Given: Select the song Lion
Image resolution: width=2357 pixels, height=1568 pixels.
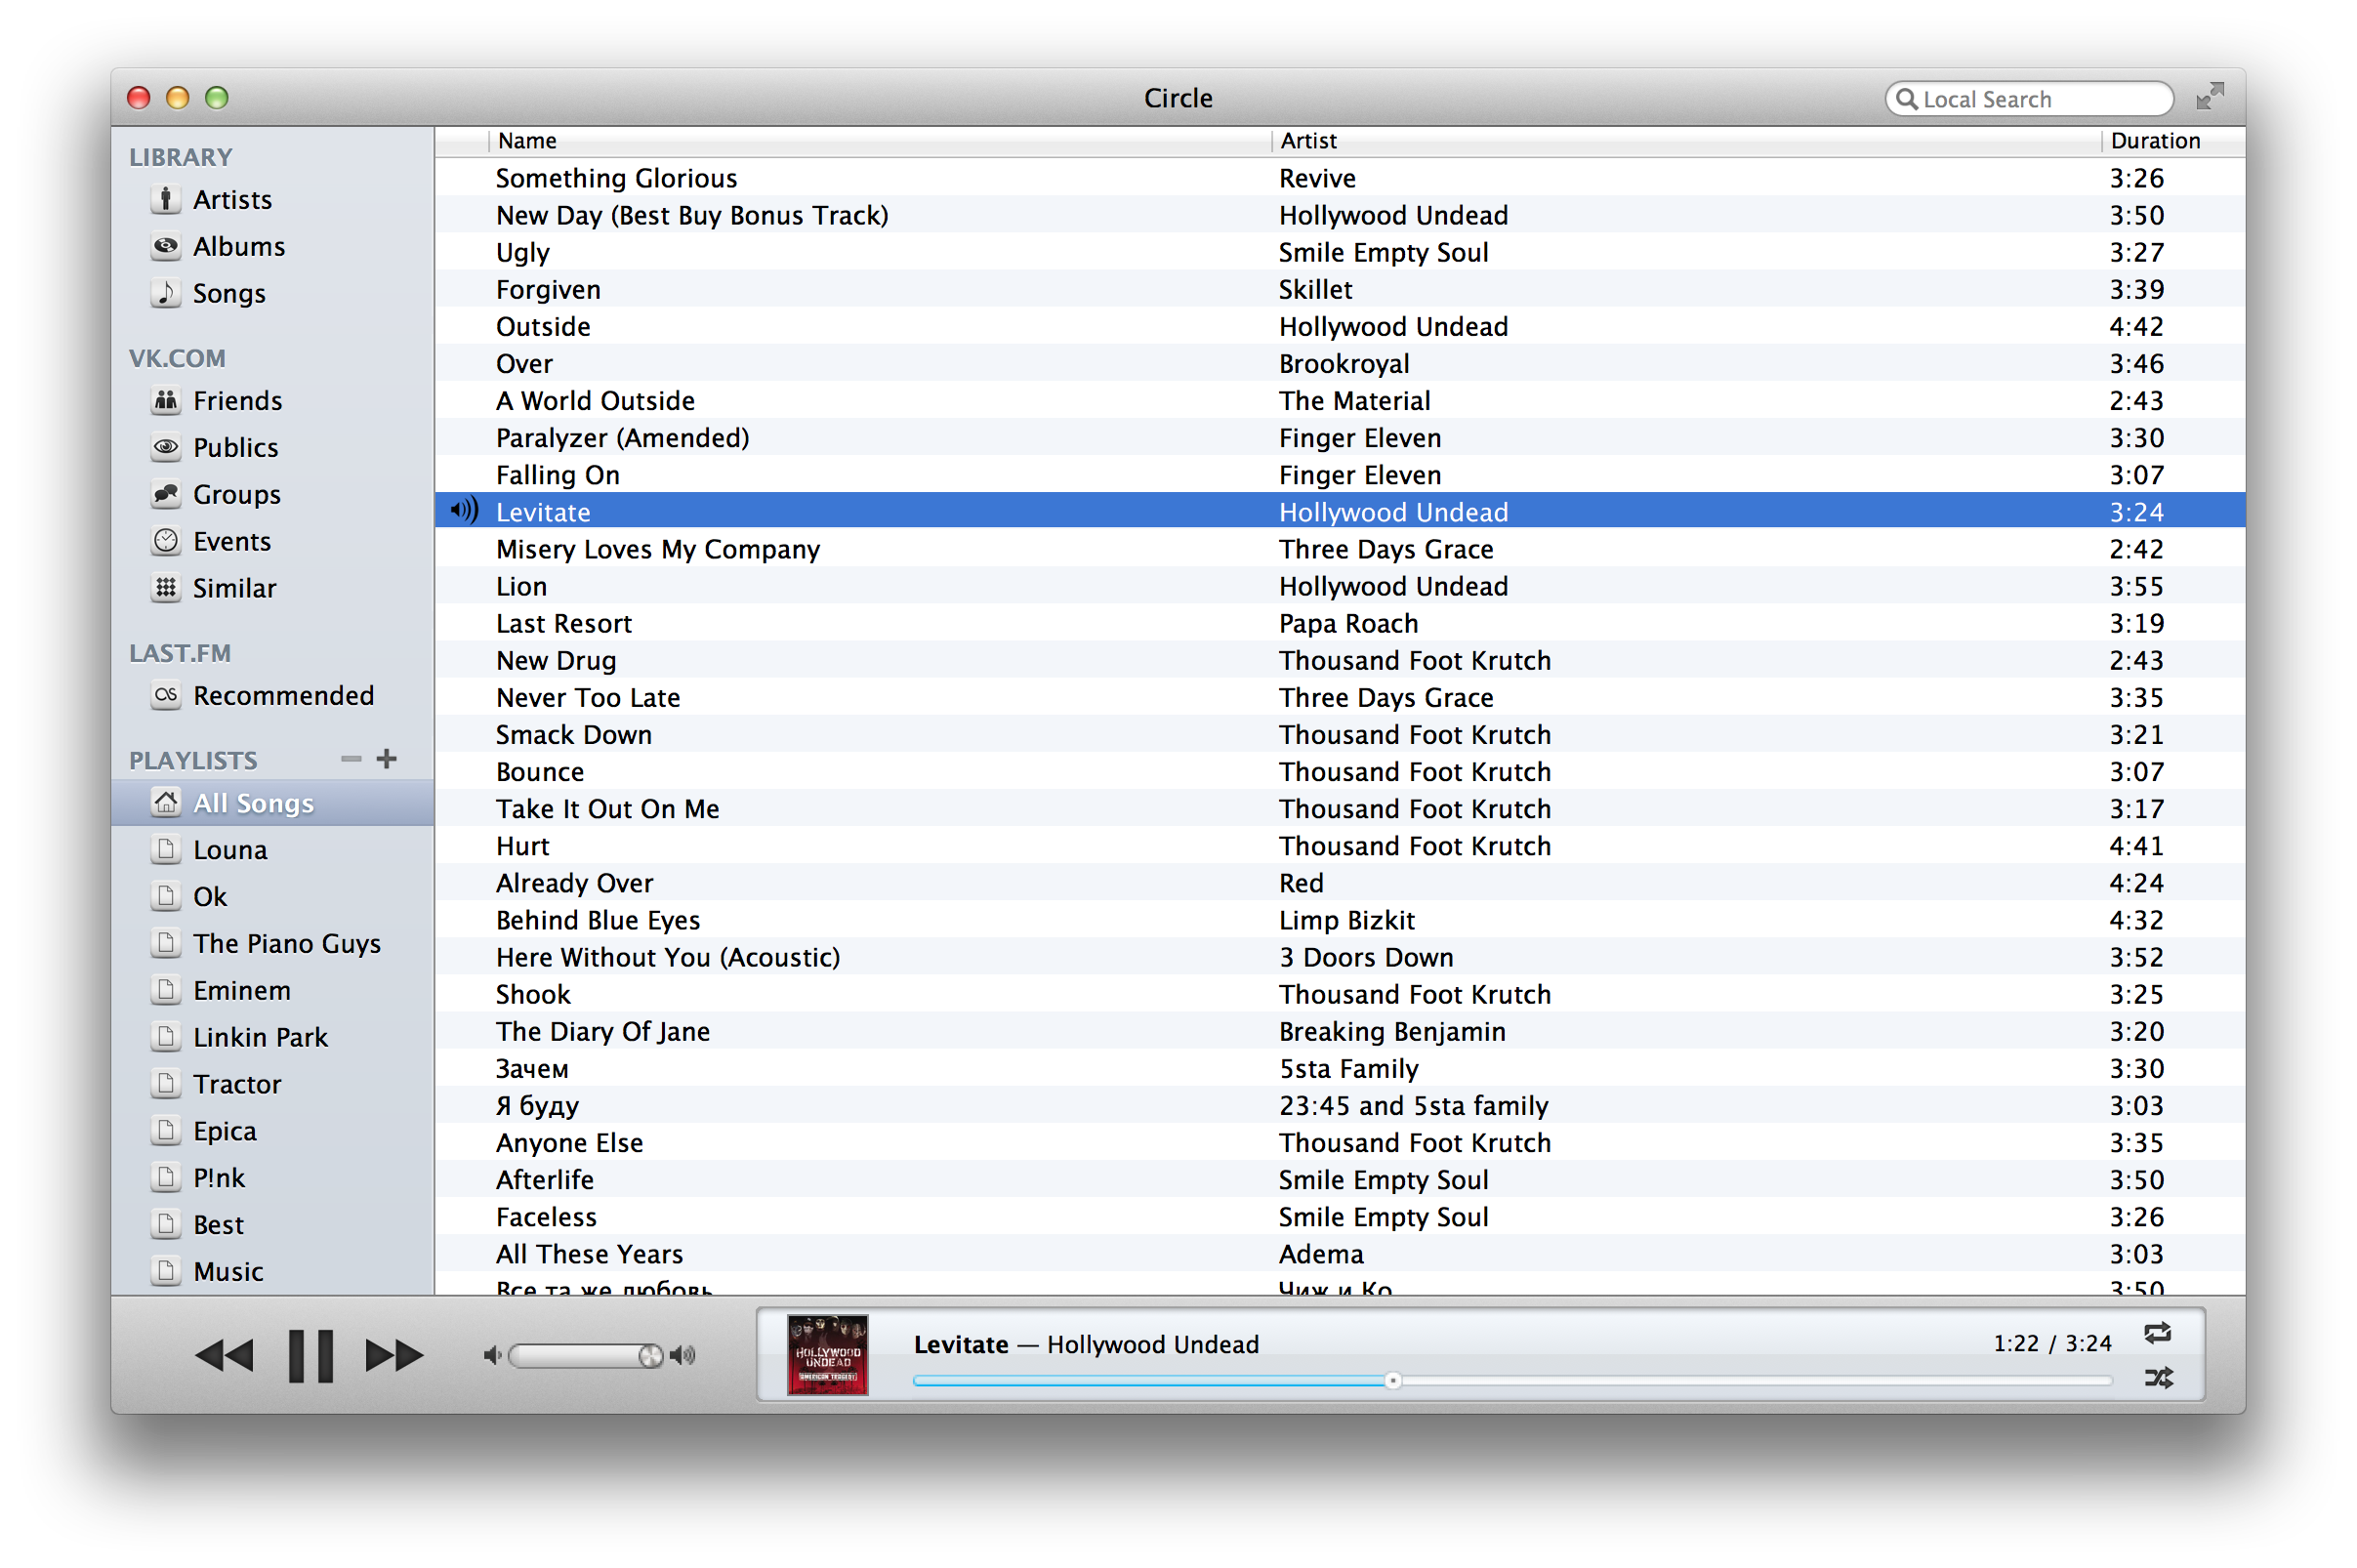Looking at the screenshot, I should coord(1340,586).
